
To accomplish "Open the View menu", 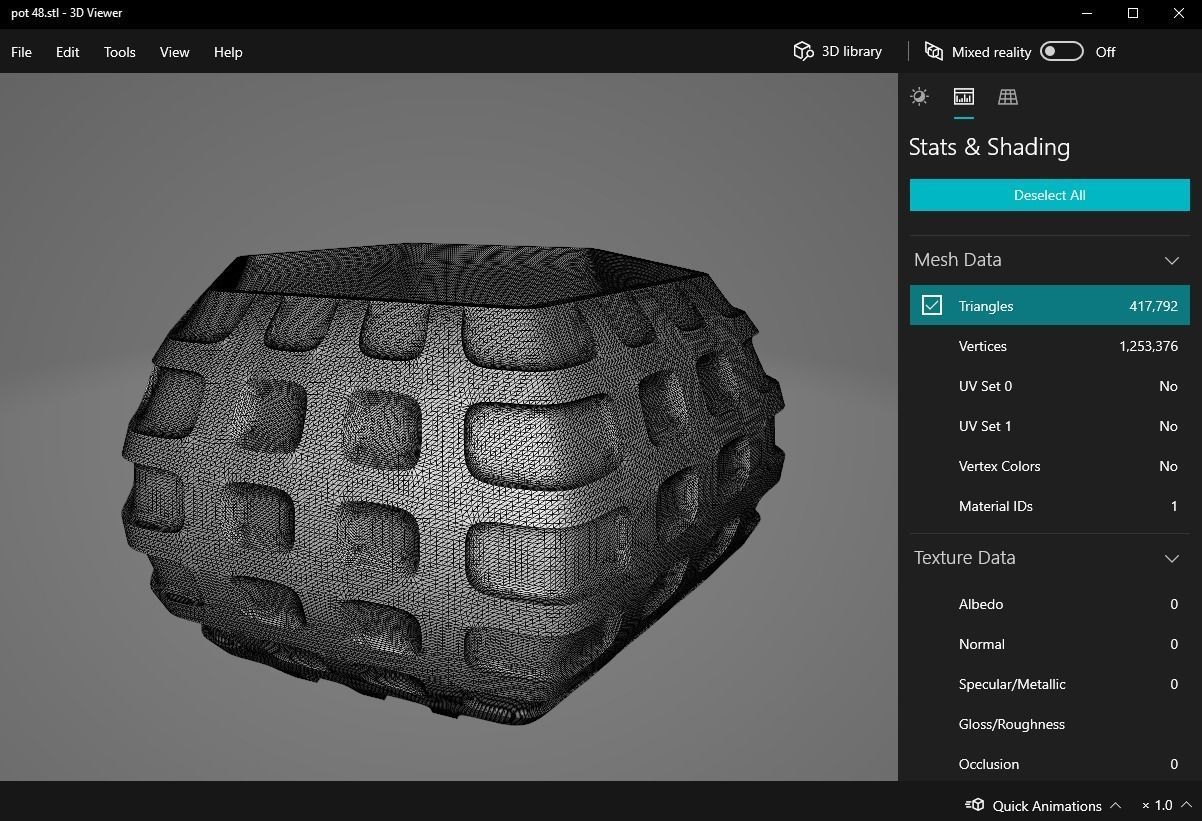I will tap(174, 52).
